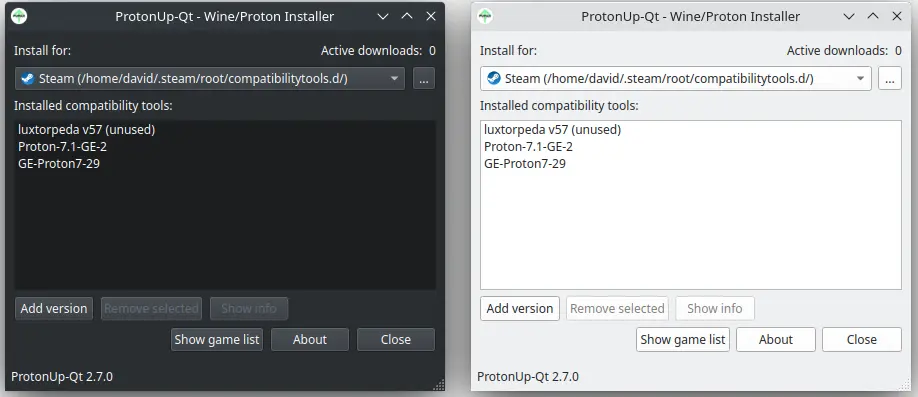Select Proton-7.1-GE-2 in the light list
Viewport: 918px width, 397px height.
pos(528,147)
